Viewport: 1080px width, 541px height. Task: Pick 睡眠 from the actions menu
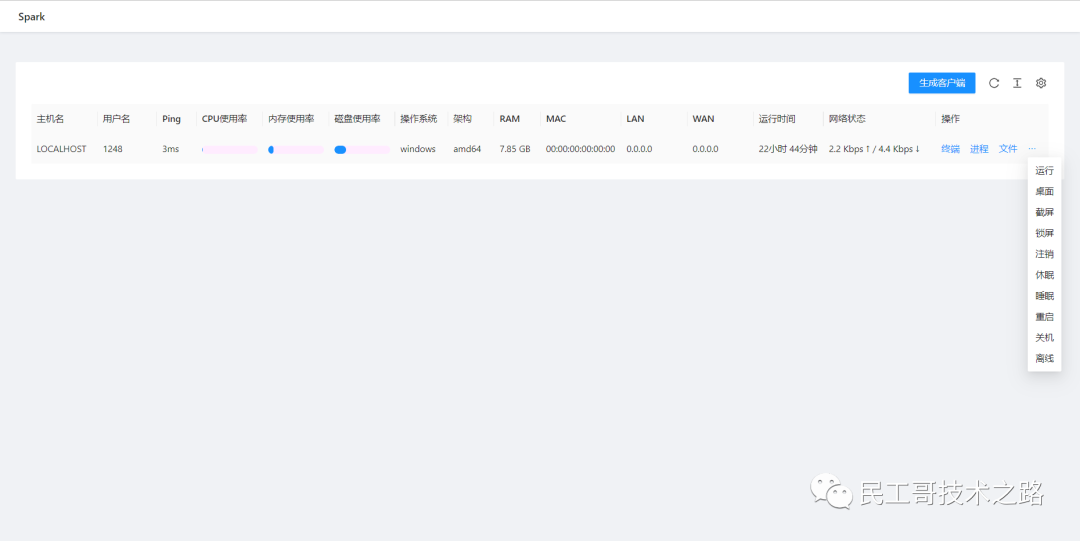coord(1044,296)
